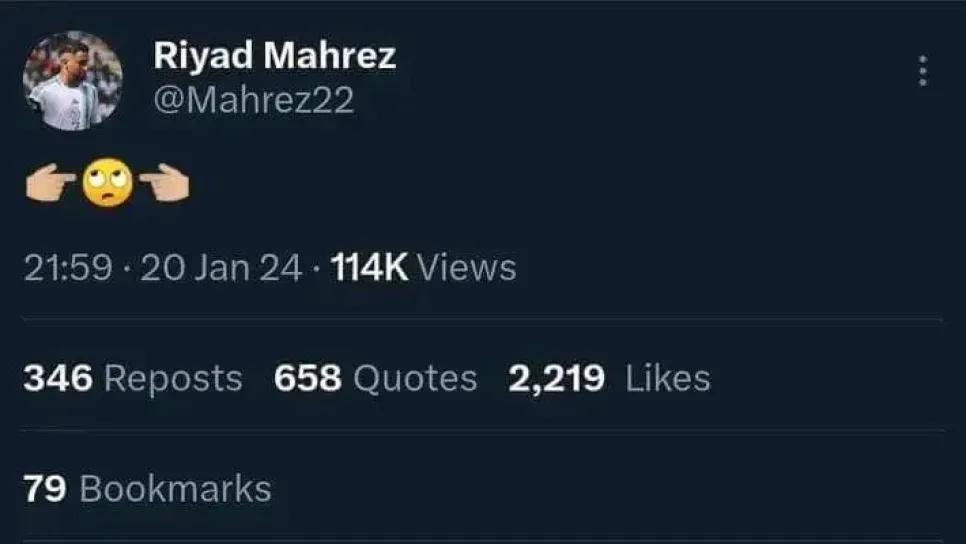This screenshot has height=544, width=966.
Task: Click the eye-roll face emoji
Action: coord(107,182)
